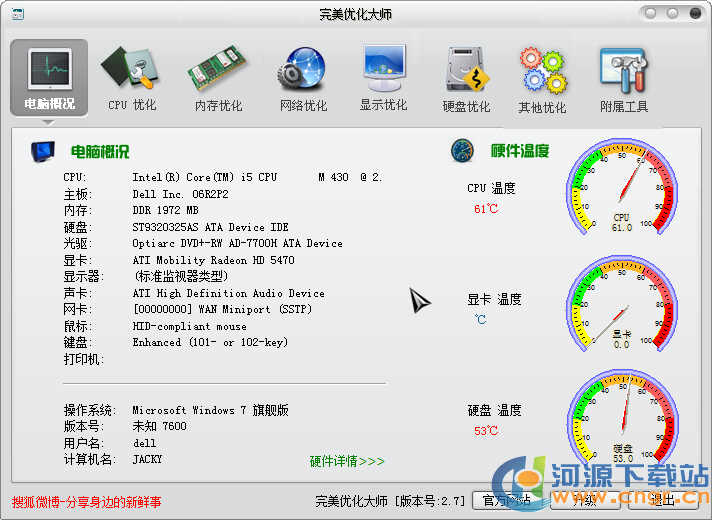Open the 网络优化 network section

click(x=303, y=78)
